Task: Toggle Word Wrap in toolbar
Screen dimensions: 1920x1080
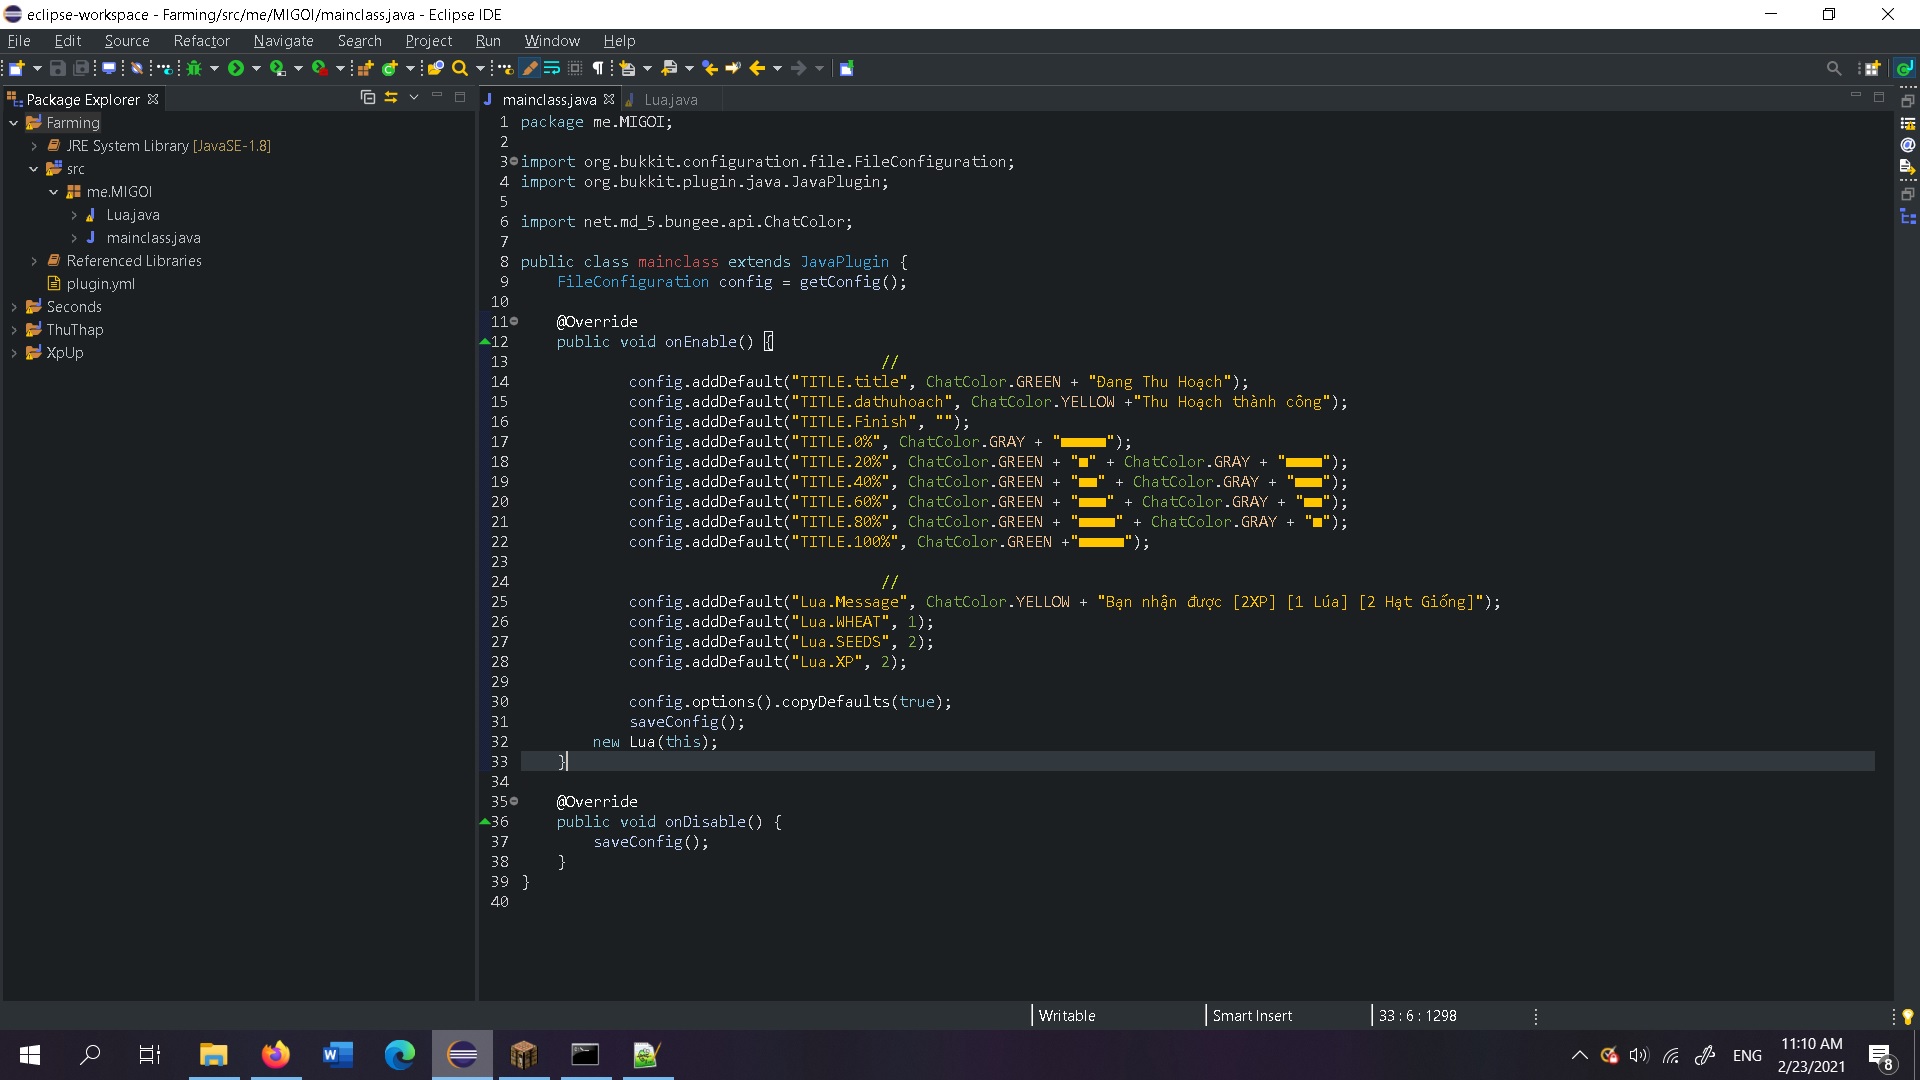Action: coord(551,68)
